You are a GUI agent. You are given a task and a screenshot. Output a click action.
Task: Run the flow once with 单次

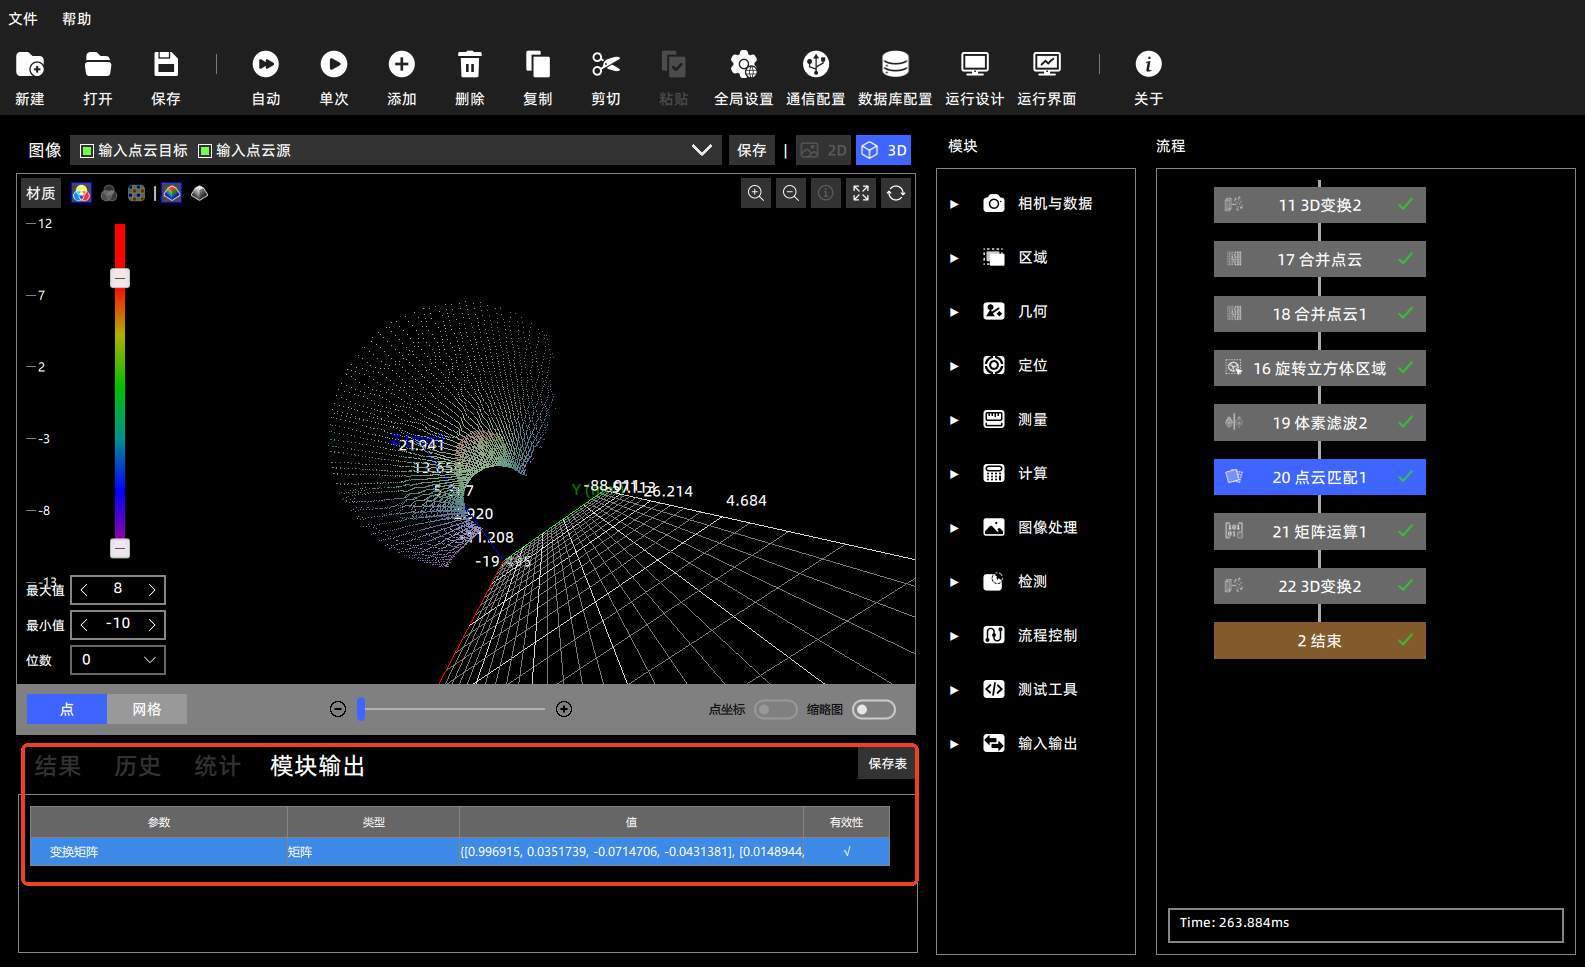click(334, 65)
